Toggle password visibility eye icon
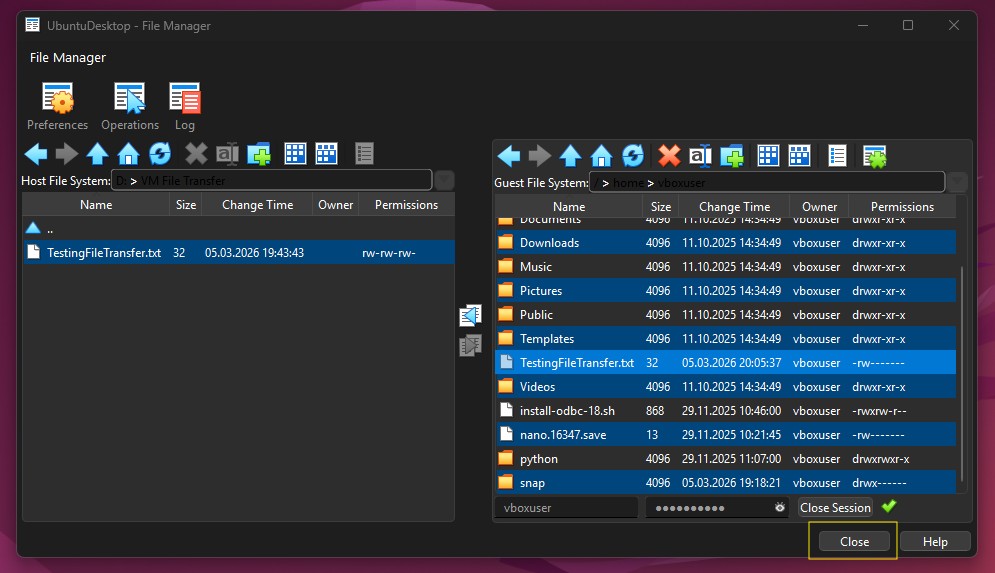 point(780,508)
